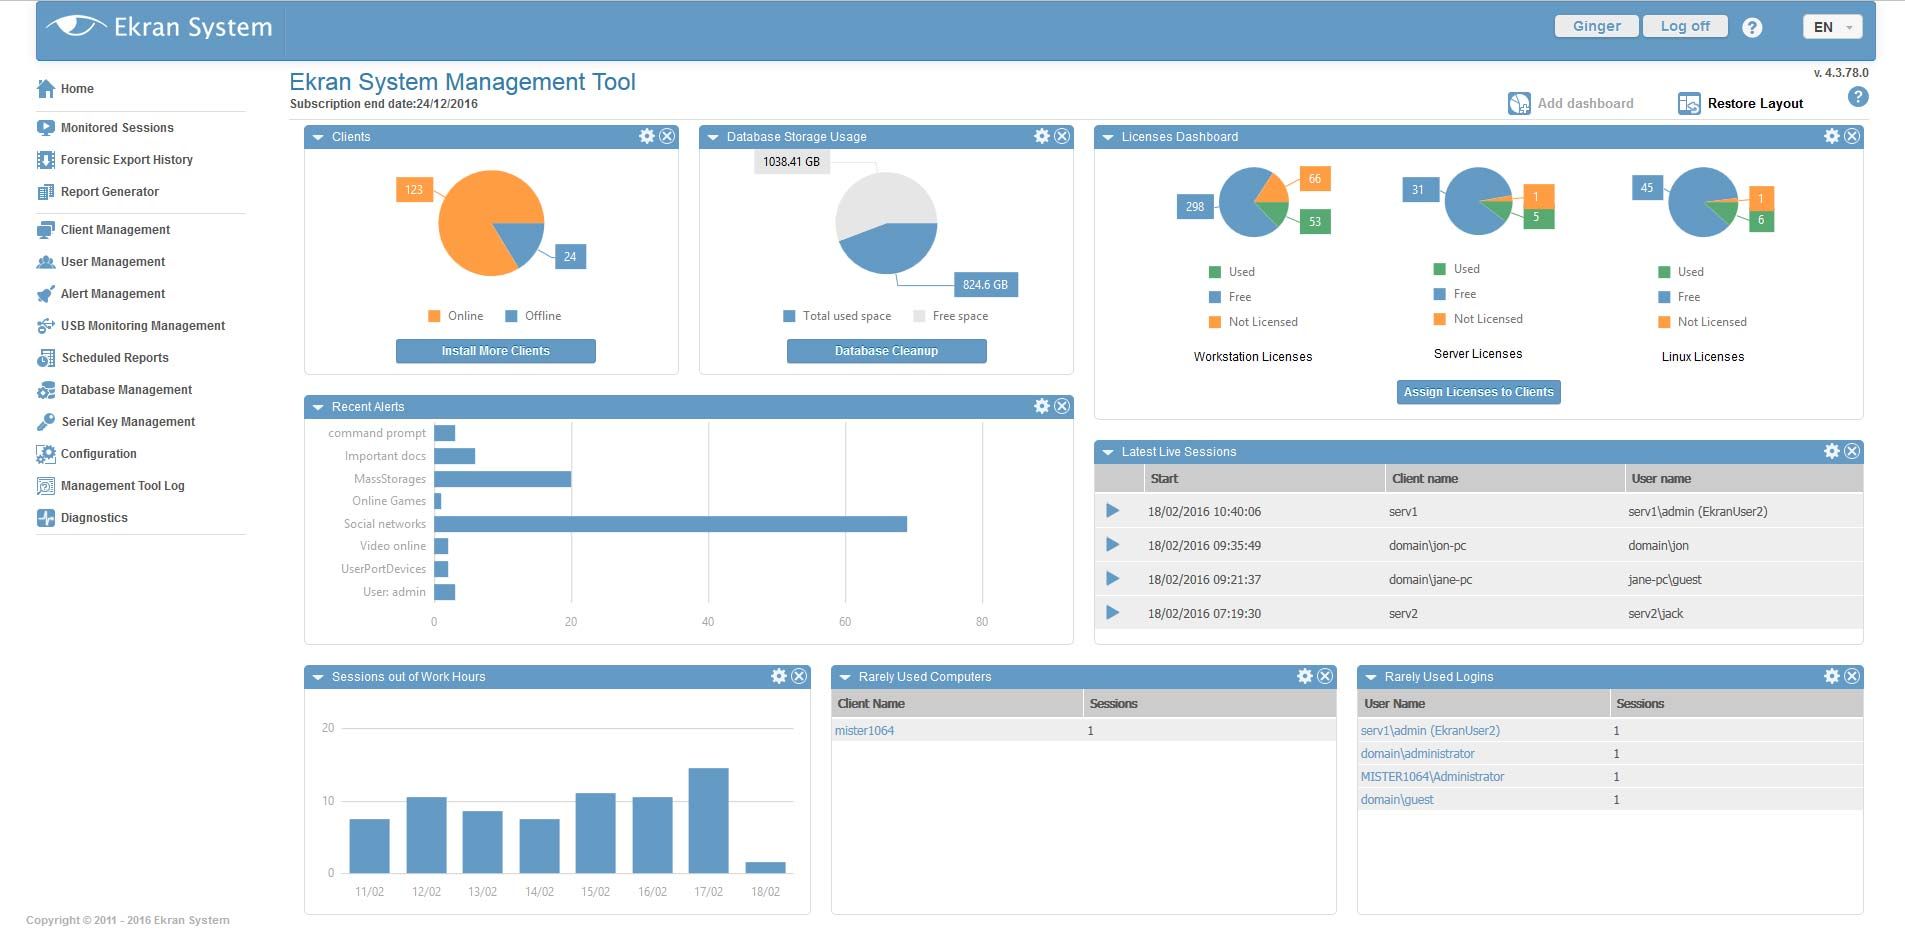
Task: Collapse the Licenses Dashboard widget
Action: click(x=1108, y=137)
